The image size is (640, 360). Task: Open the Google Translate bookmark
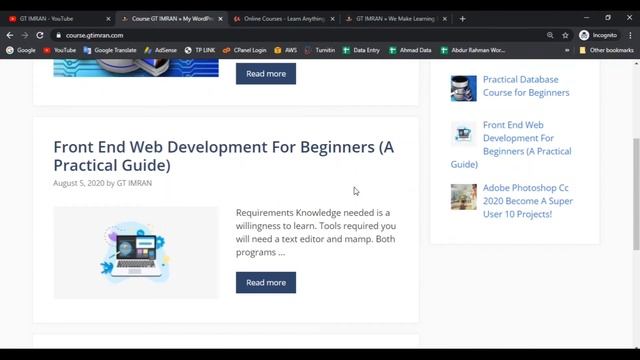[x=110, y=50]
